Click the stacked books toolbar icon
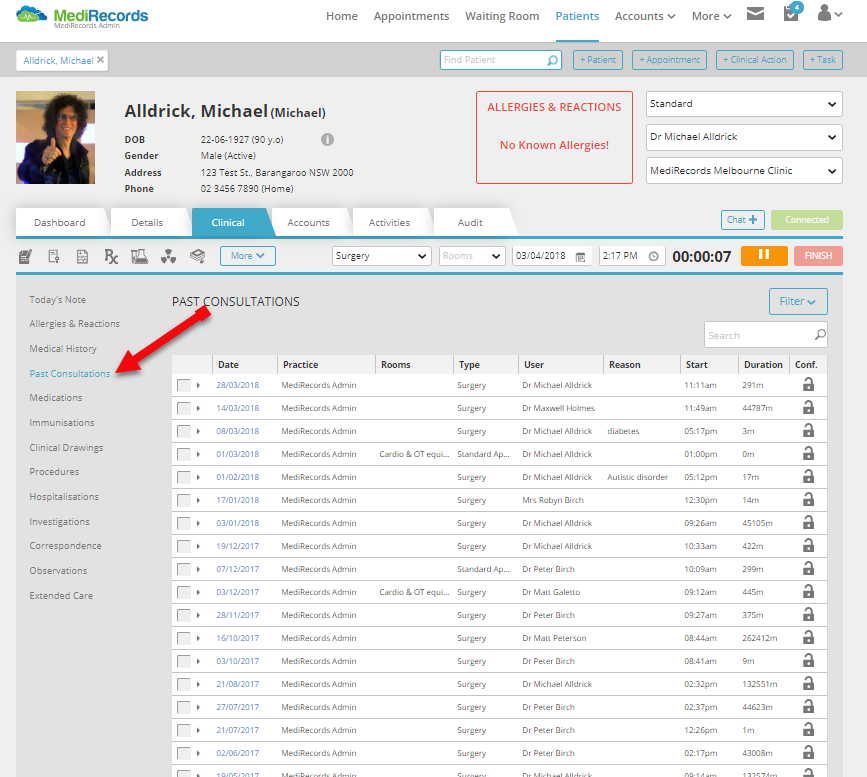Viewport: 867px width, 777px height. point(197,255)
